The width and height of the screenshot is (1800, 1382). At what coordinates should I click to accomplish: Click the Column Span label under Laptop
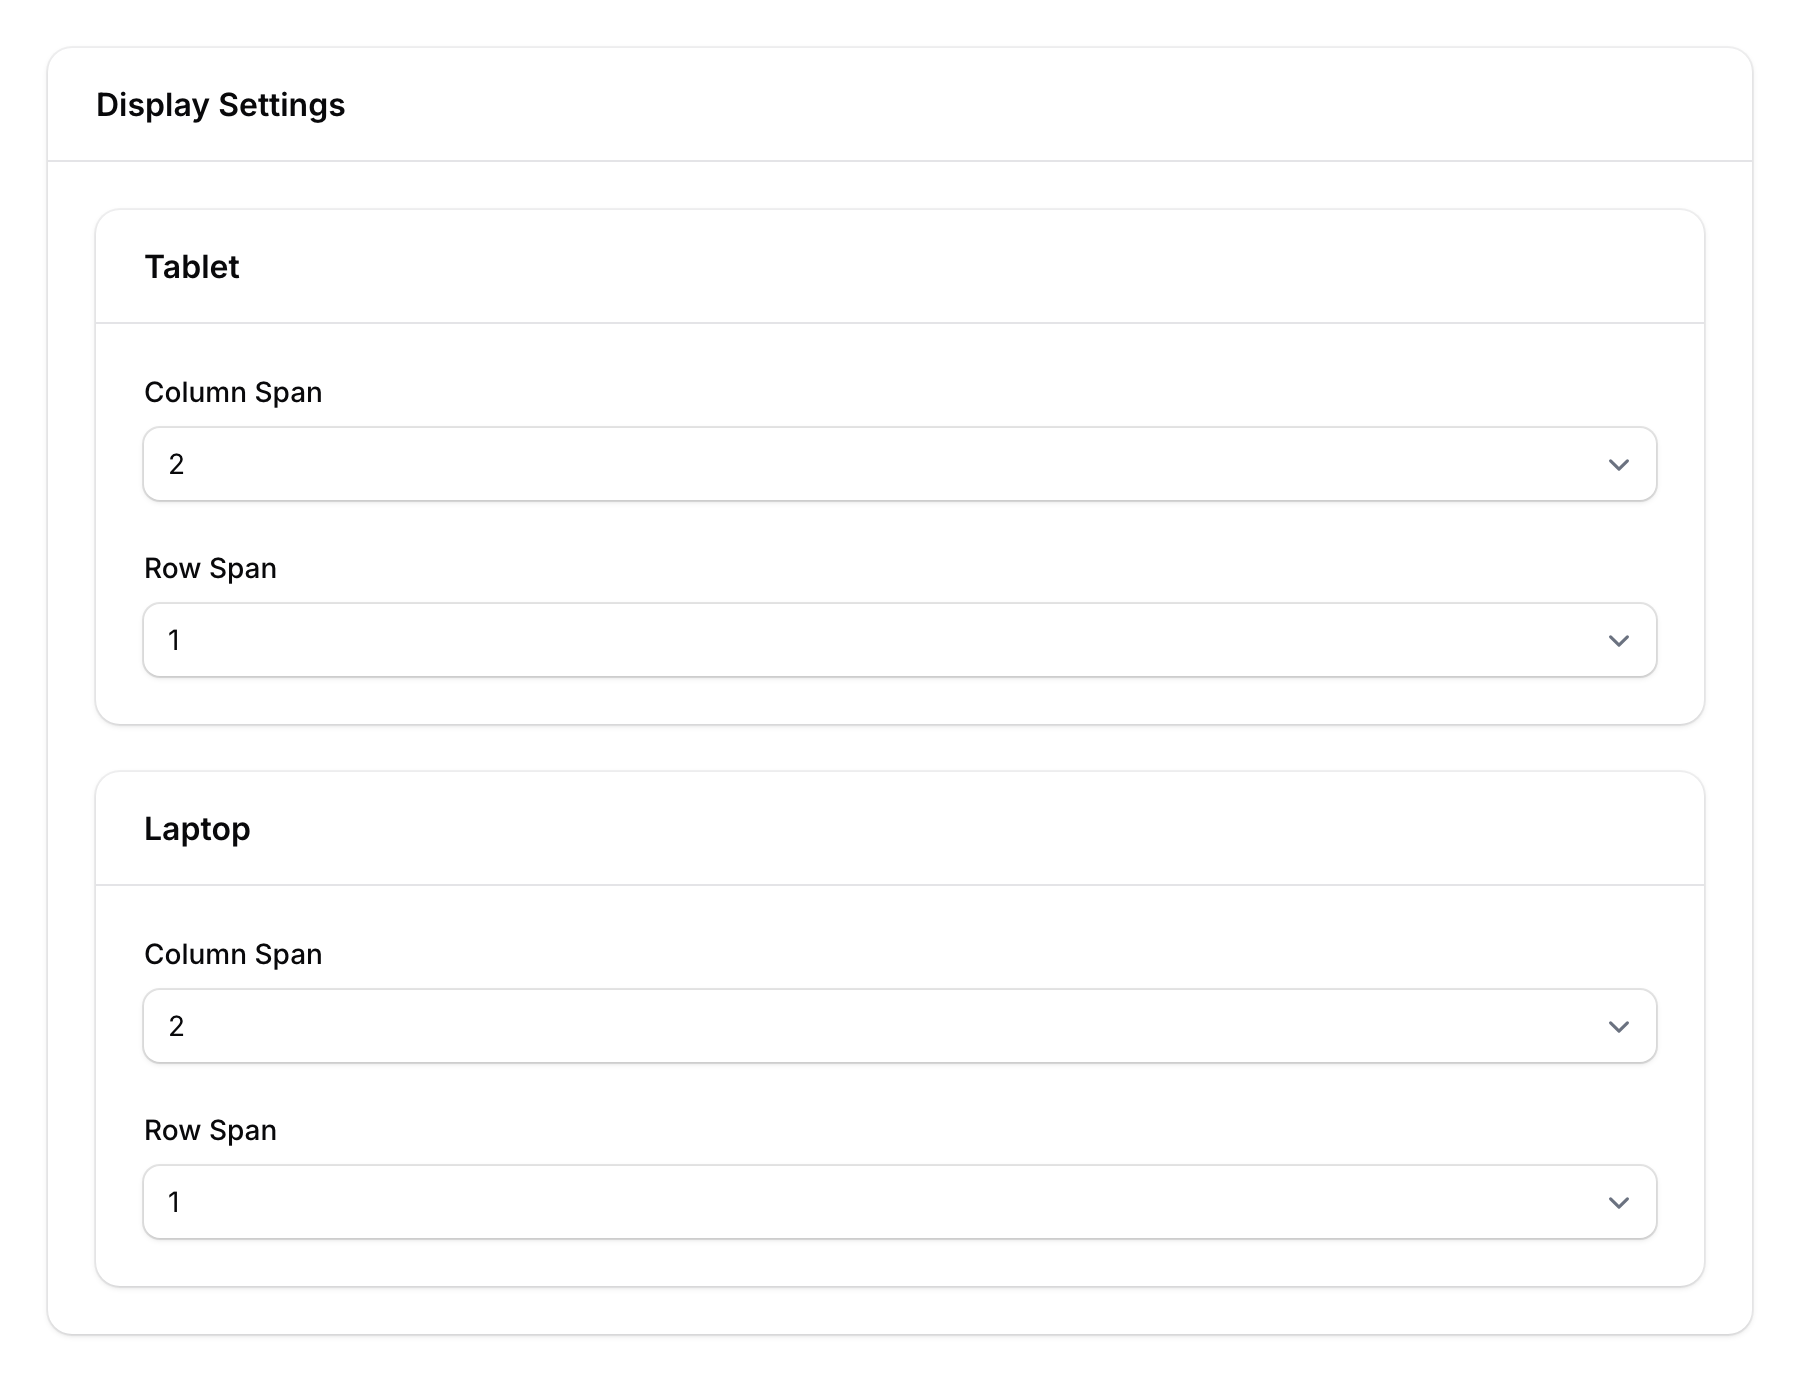pos(233,954)
